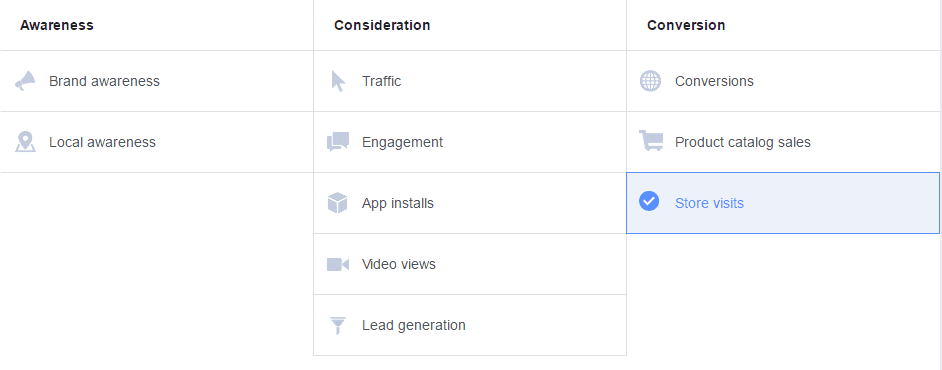Select the Product catalog sales text
This screenshot has height=370, width=942.
point(743,142)
